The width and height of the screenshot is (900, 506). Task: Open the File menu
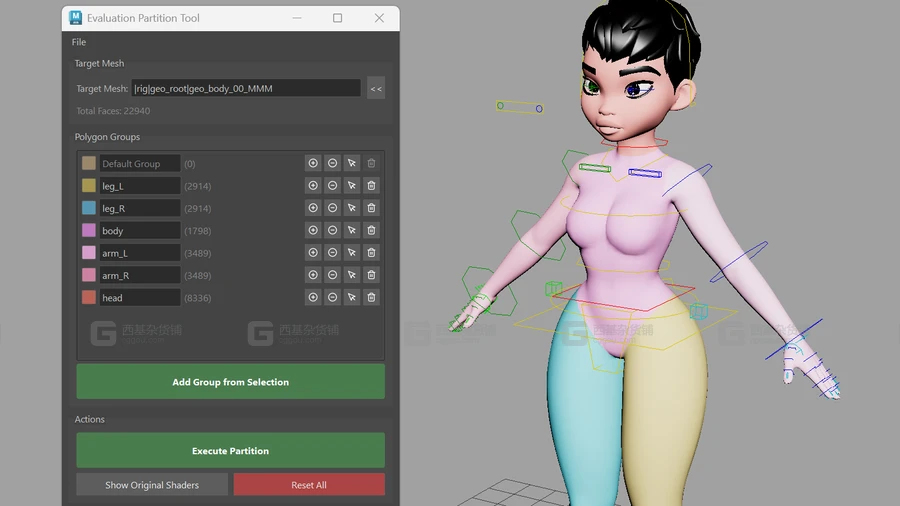point(79,42)
